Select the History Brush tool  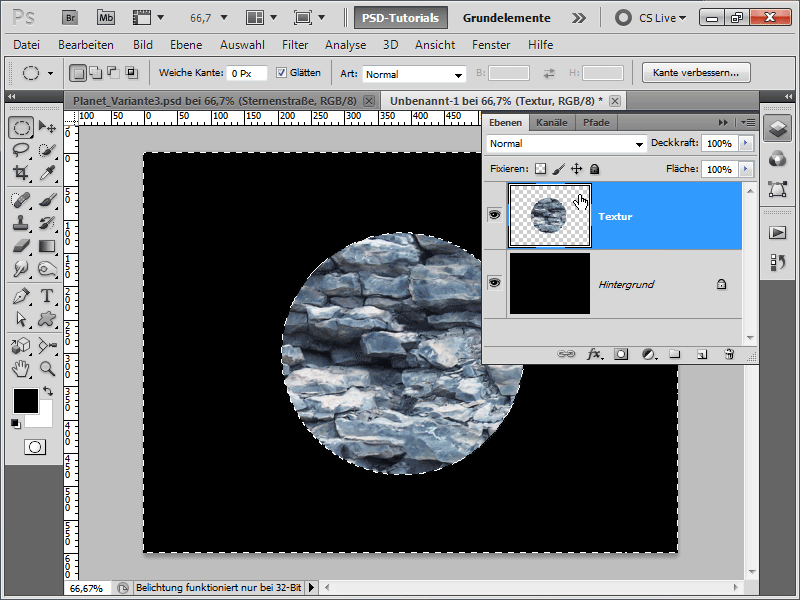[x=47, y=223]
